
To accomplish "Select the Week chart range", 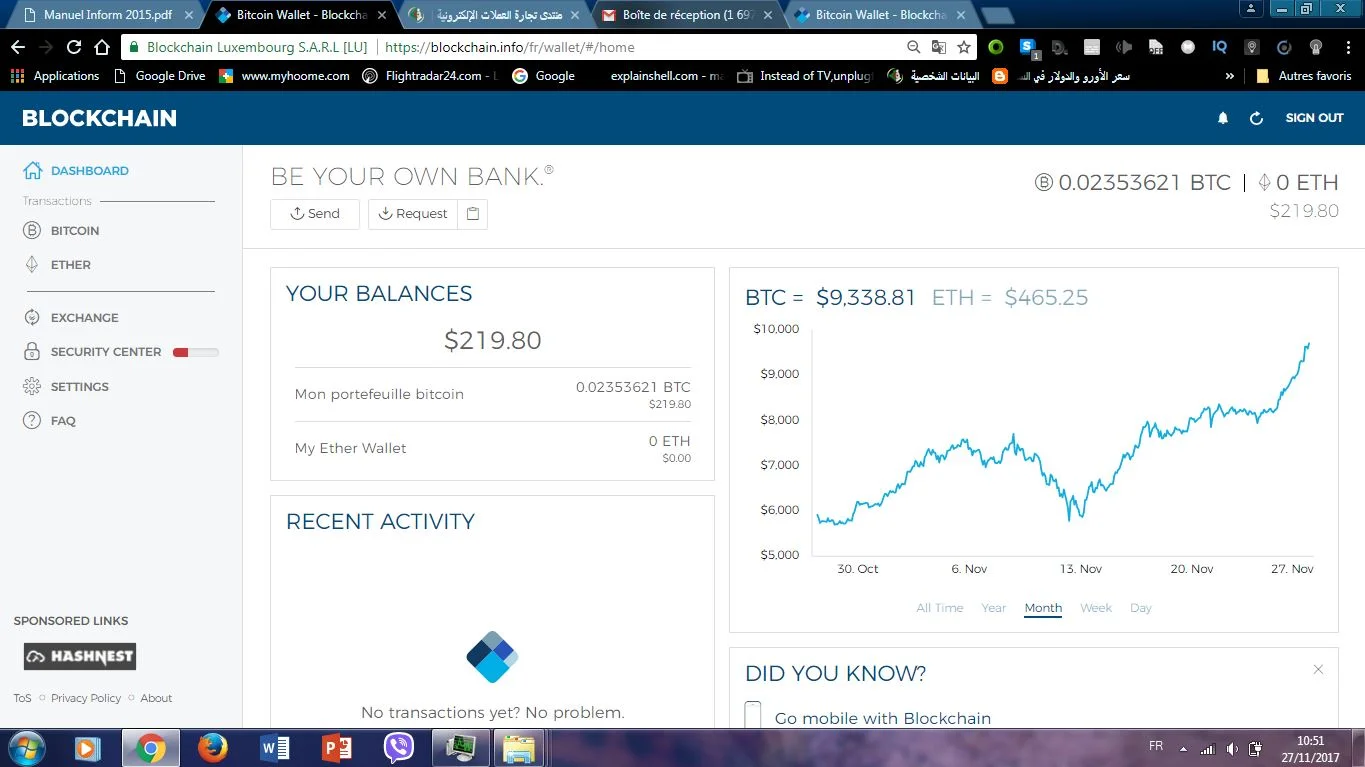I will point(1095,608).
